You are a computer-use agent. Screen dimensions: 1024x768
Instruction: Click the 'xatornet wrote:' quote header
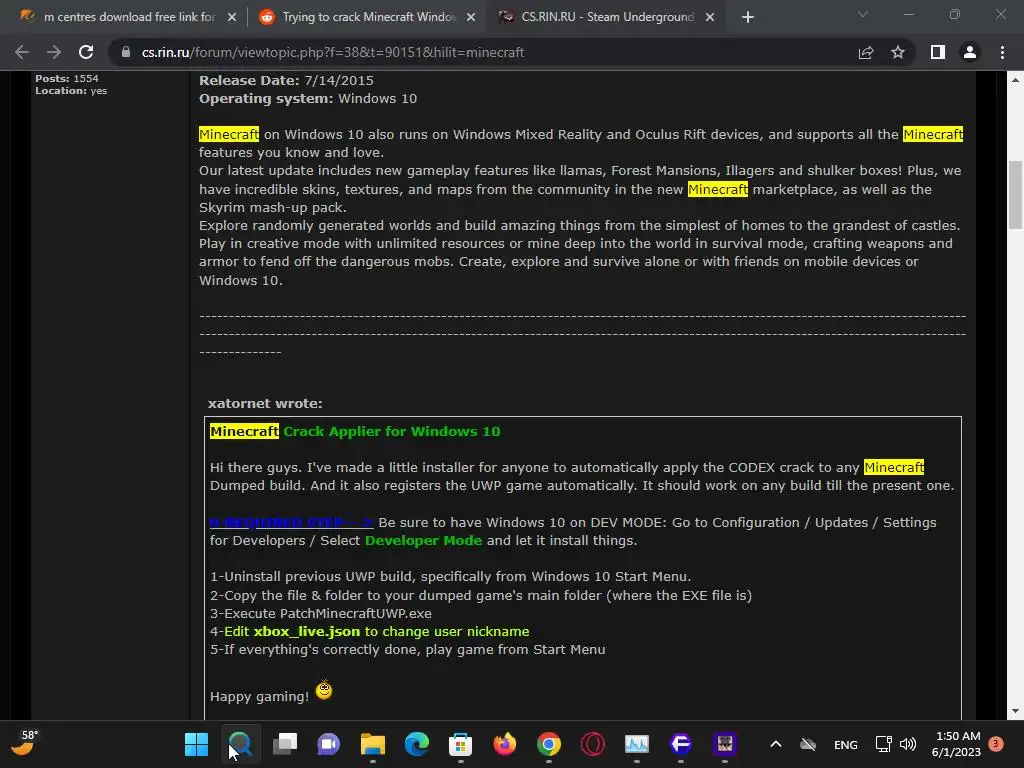[x=265, y=404]
